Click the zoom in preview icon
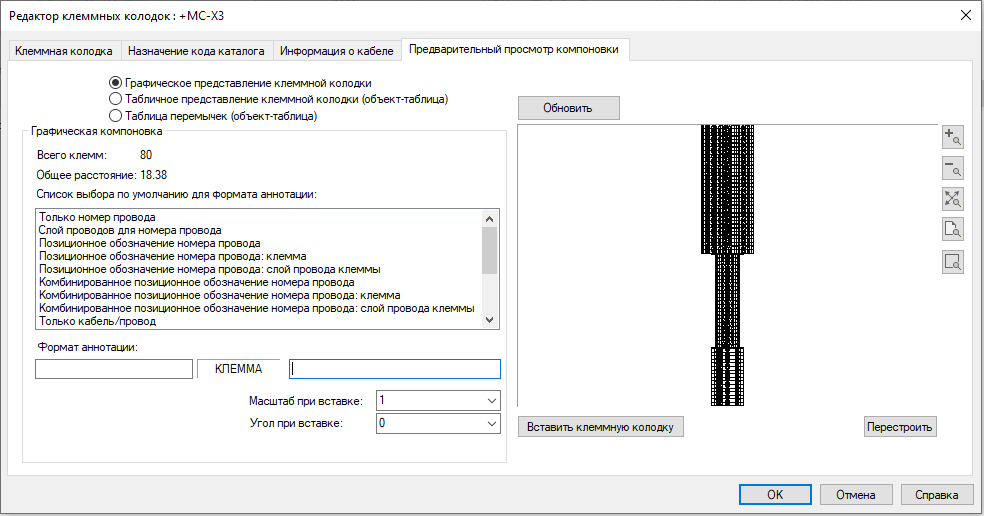984x516 pixels. click(953, 137)
